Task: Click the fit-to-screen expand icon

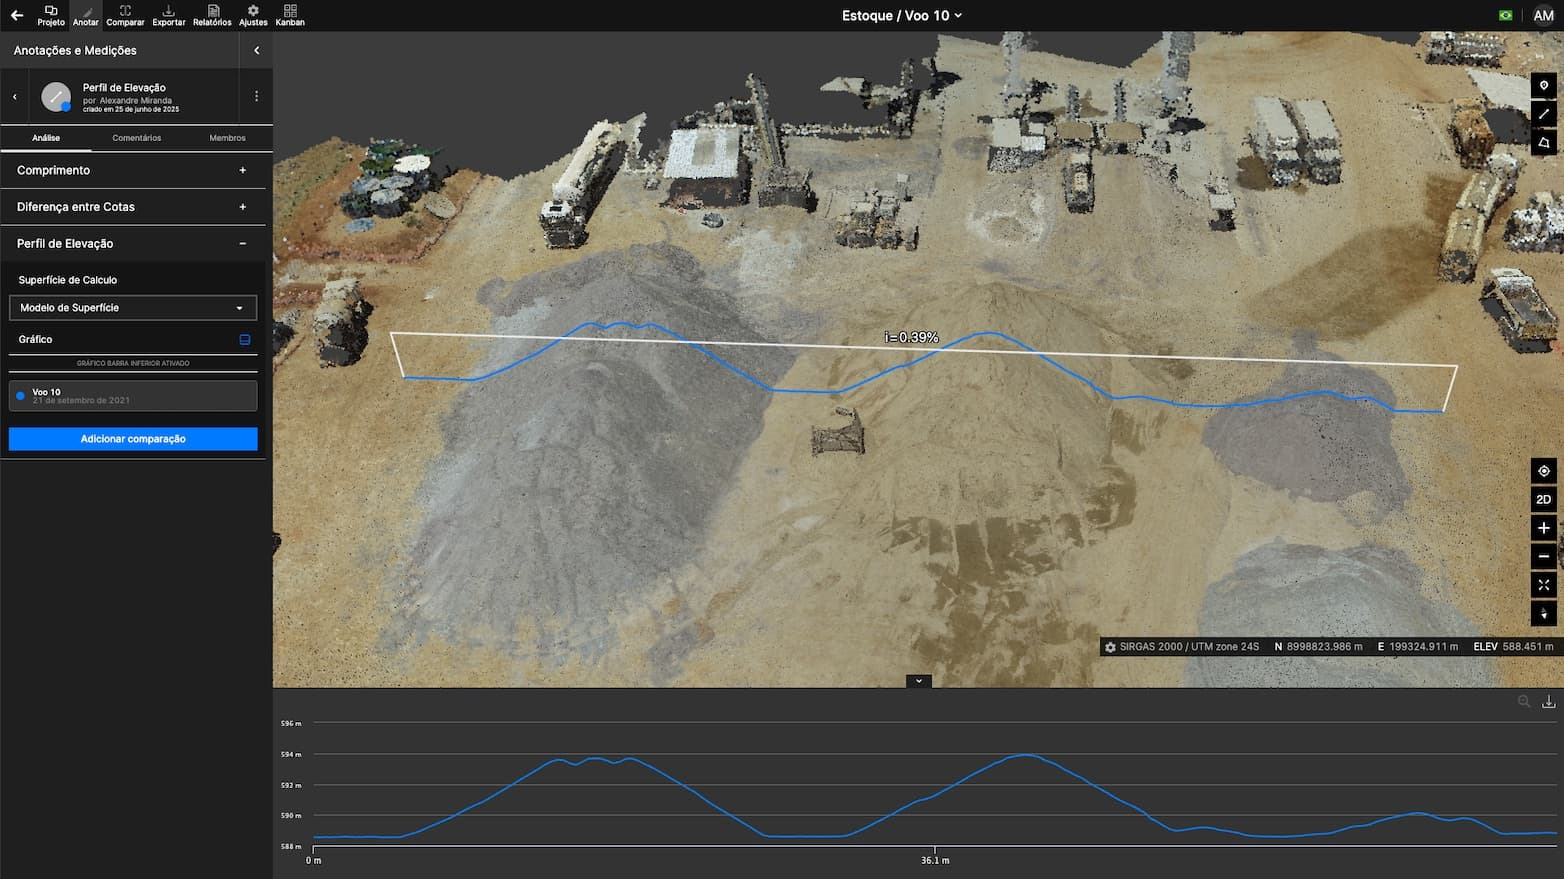Action: 1543,585
